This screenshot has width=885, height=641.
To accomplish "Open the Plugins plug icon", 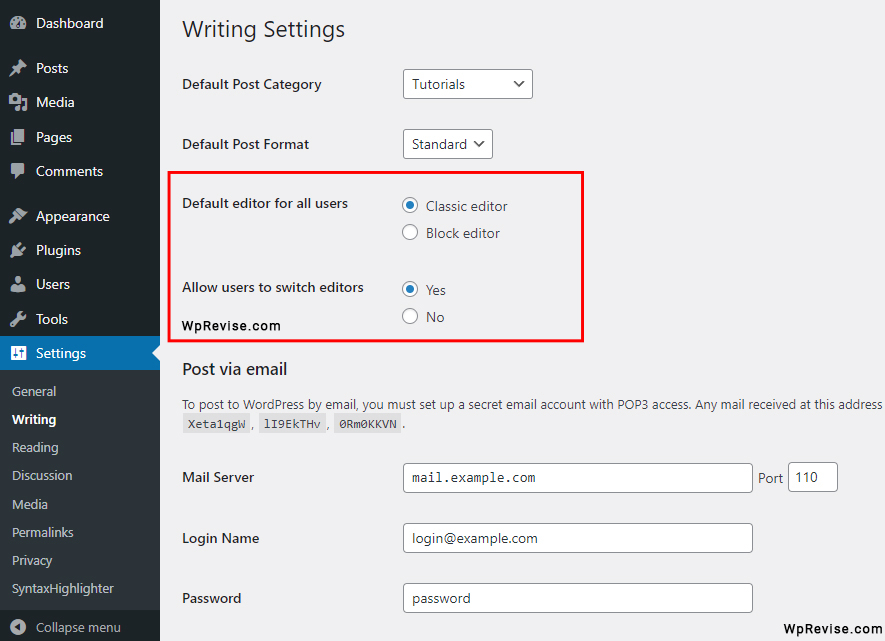I will pyautogui.click(x=20, y=250).
